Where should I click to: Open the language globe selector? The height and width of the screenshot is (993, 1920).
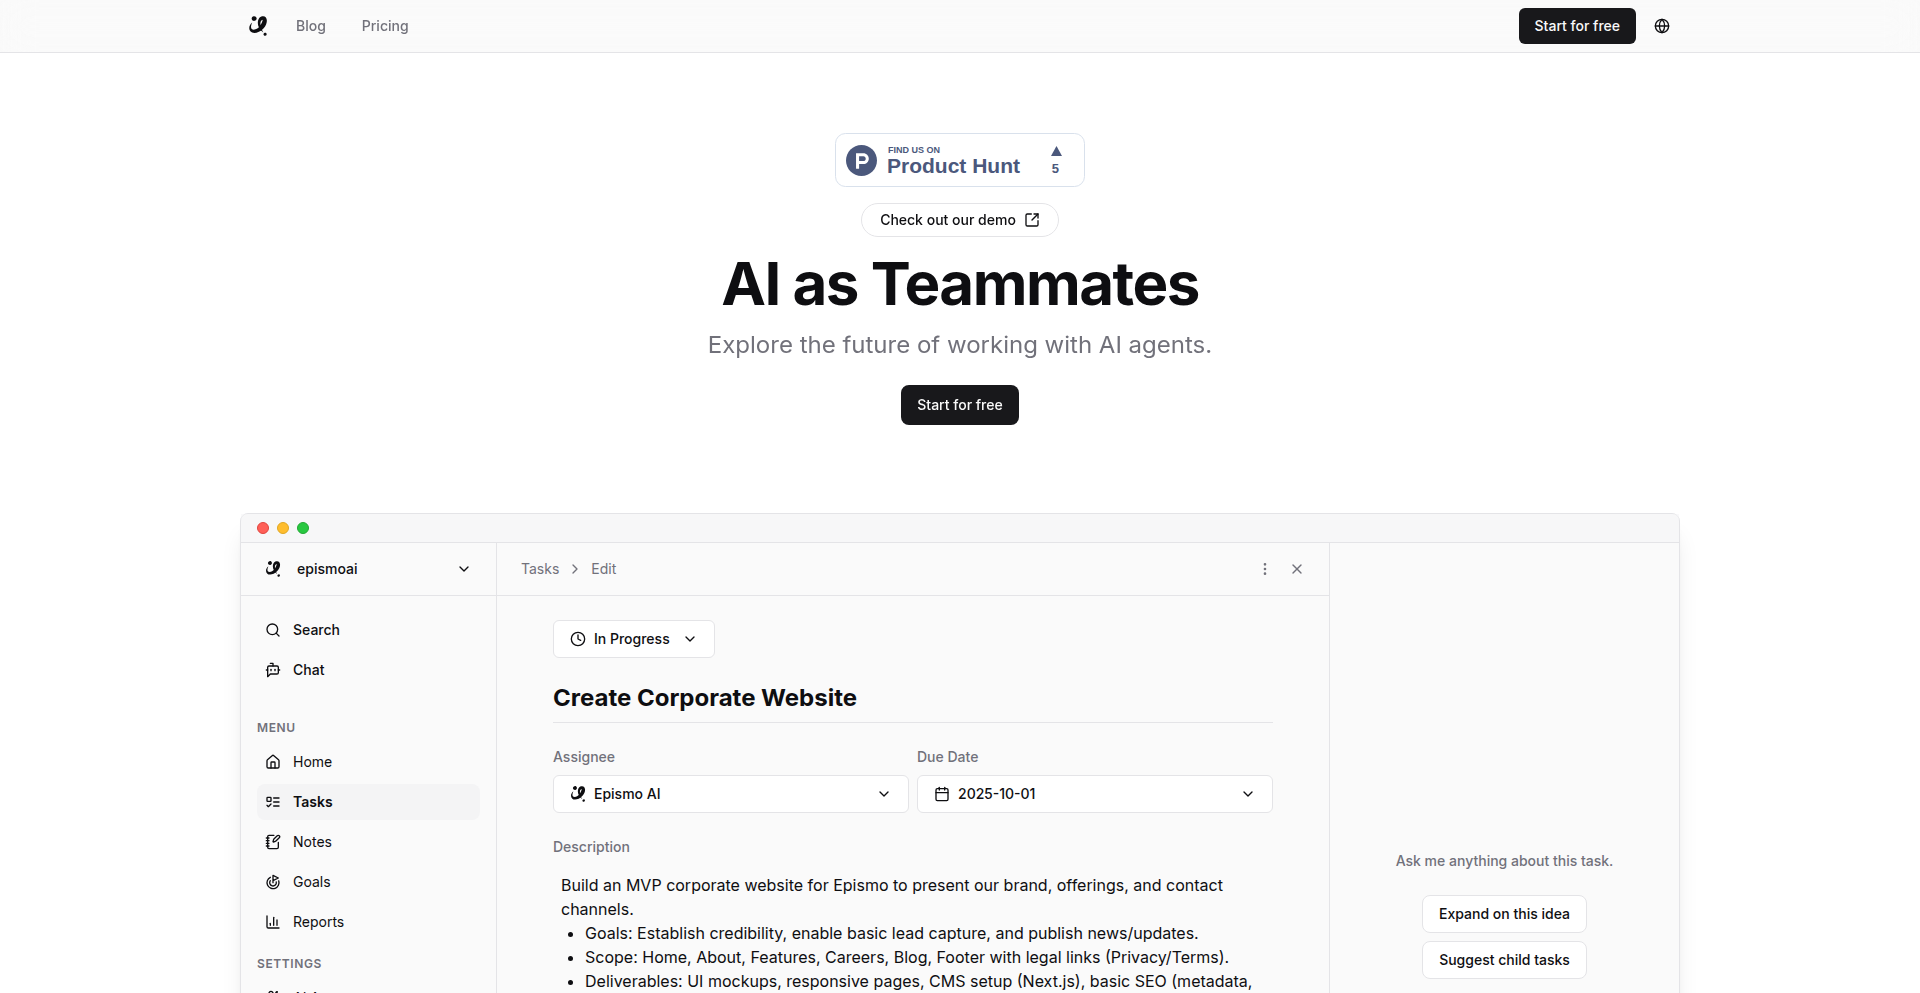pos(1662,26)
